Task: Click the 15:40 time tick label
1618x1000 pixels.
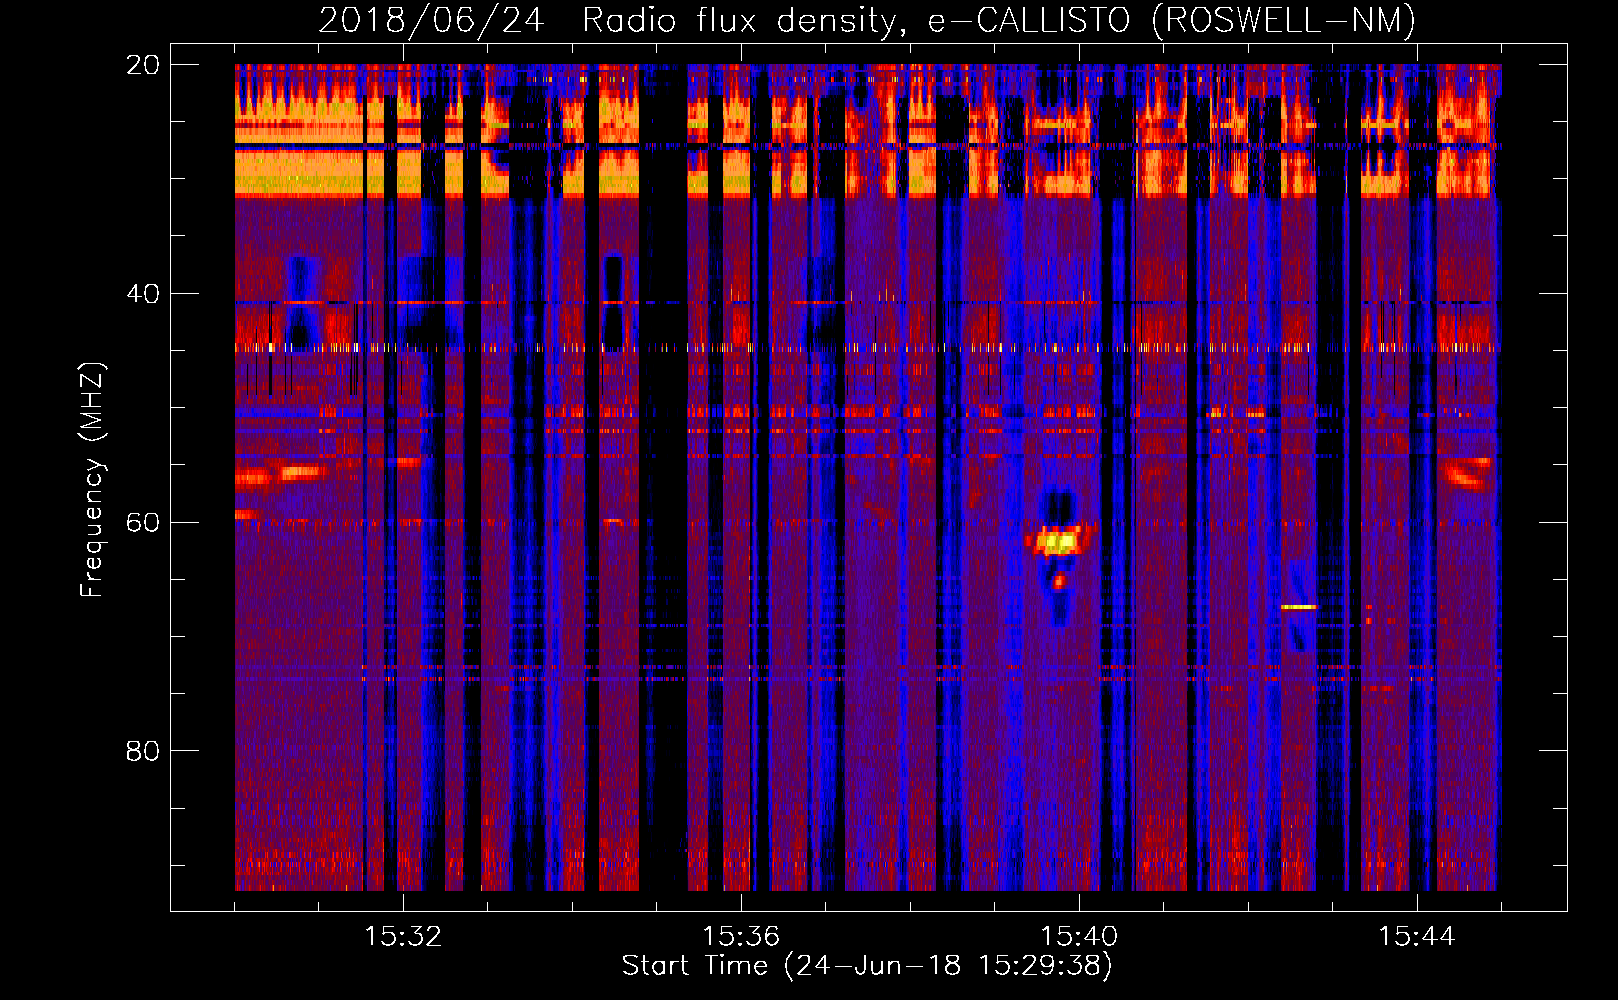Action: pos(1079,937)
